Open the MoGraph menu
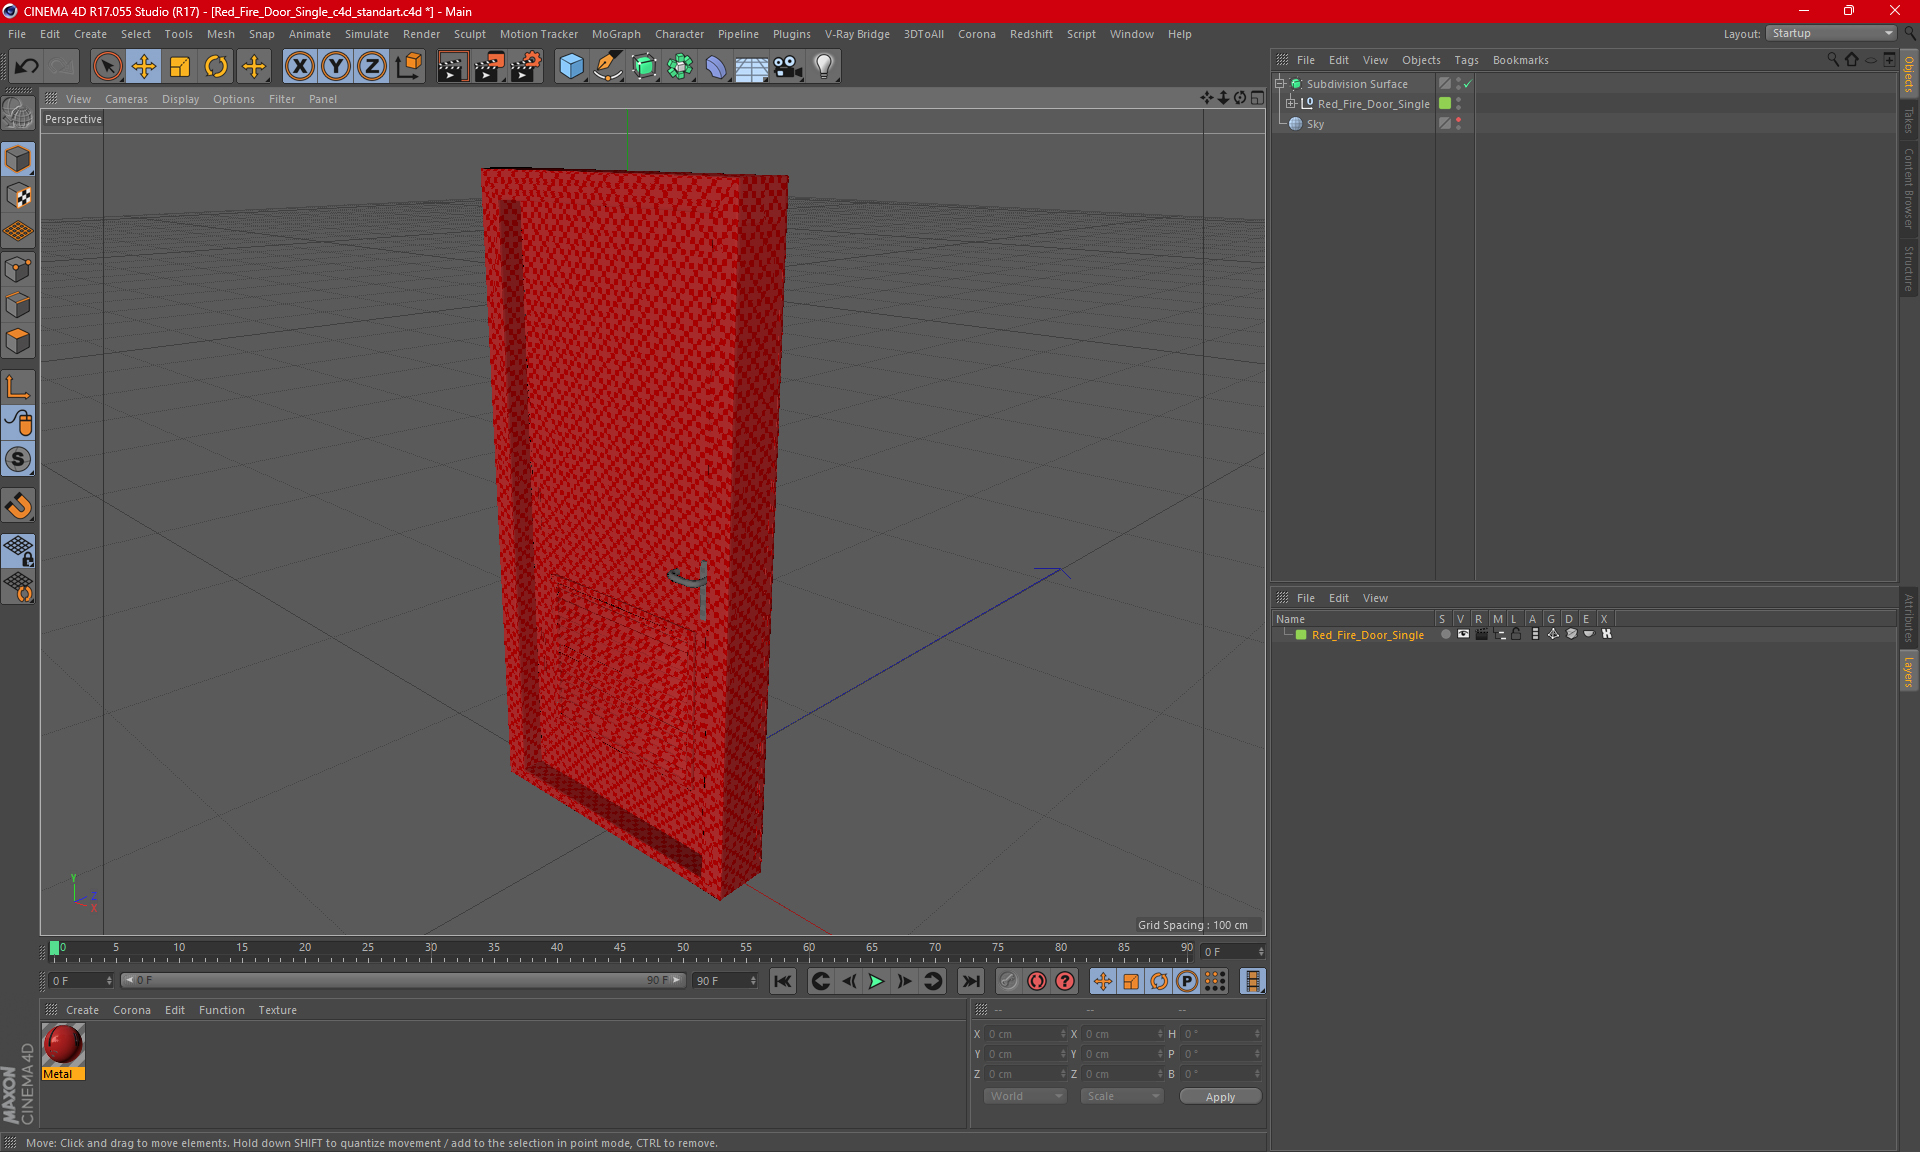This screenshot has width=1920, height=1152. point(616,34)
